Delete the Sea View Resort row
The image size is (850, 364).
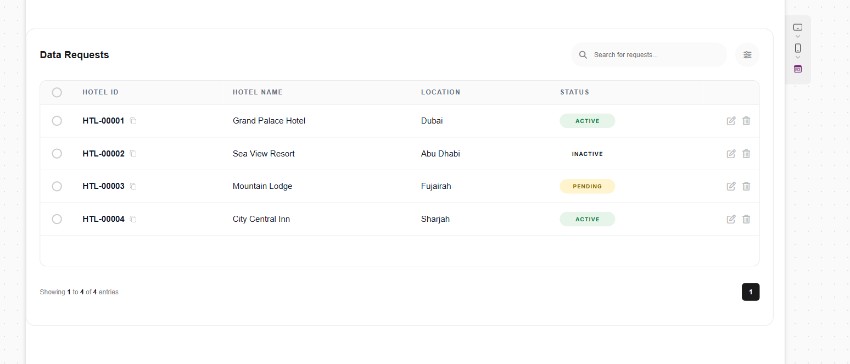pyautogui.click(x=746, y=154)
